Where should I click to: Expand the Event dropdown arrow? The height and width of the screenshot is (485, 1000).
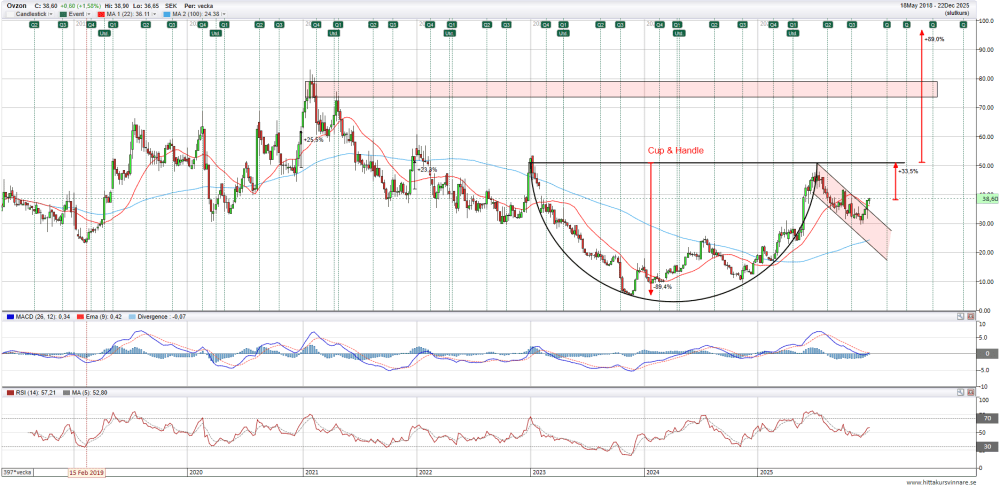(88, 13)
